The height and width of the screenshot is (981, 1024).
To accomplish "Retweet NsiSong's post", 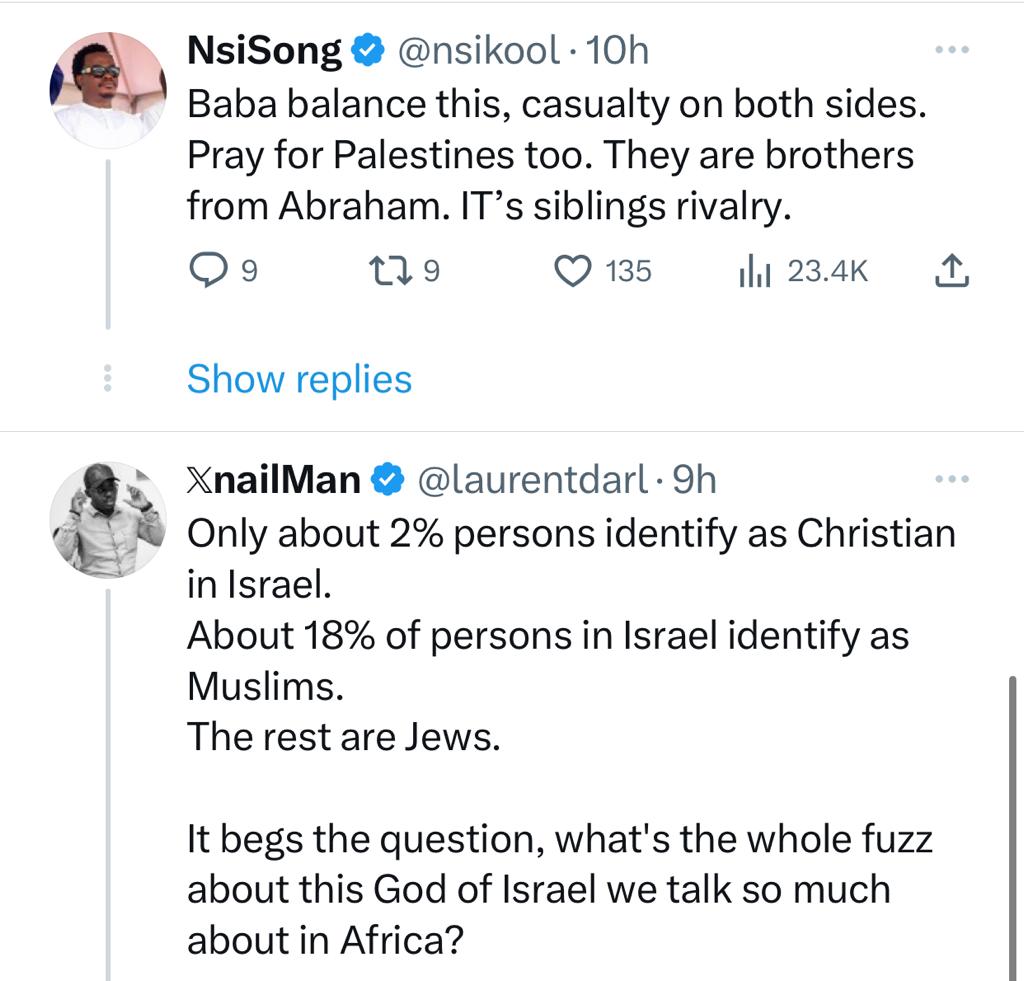I will point(385,271).
